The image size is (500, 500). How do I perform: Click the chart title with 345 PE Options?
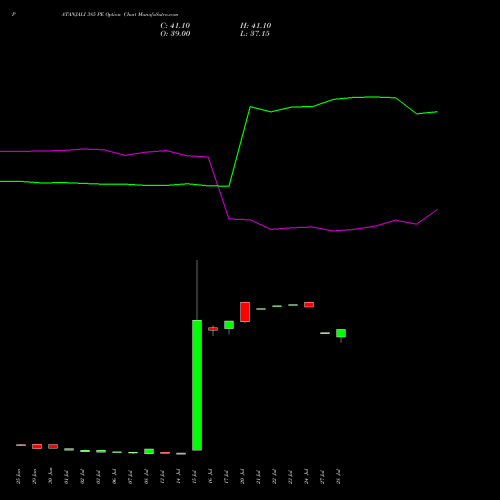pos(120,15)
